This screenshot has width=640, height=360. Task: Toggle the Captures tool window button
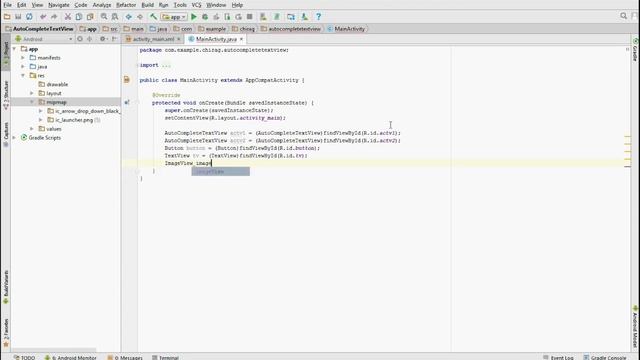(x=6, y=134)
